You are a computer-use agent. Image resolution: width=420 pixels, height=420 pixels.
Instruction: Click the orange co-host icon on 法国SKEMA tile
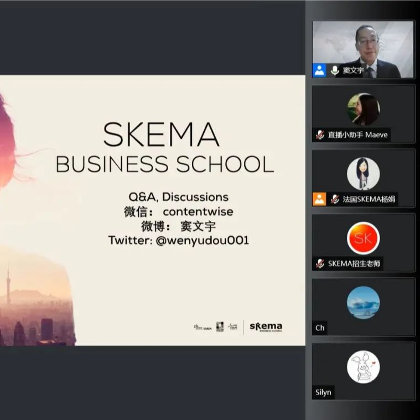point(319,199)
